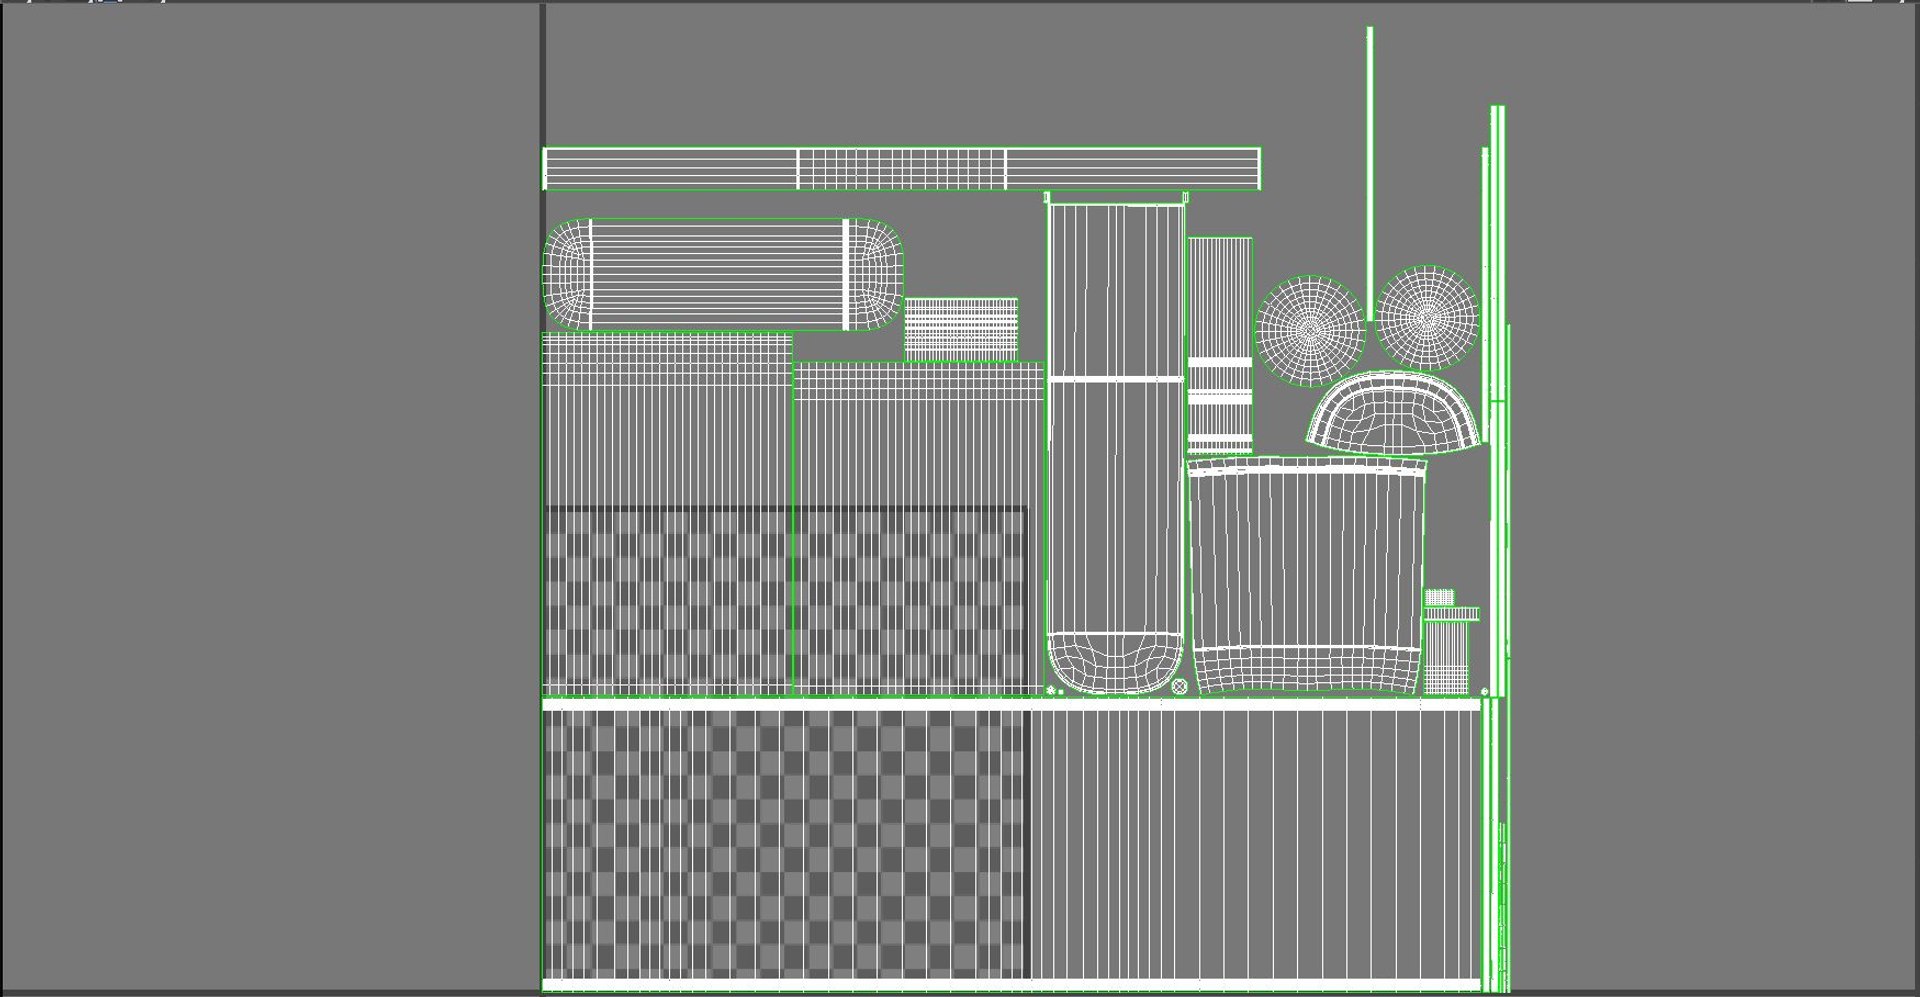Select the tapered cup-shaped UV island
Screen dimensions: 1920x997
coord(1305,576)
